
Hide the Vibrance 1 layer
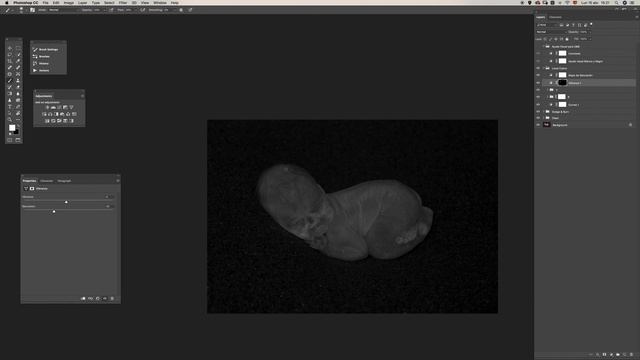point(538,83)
